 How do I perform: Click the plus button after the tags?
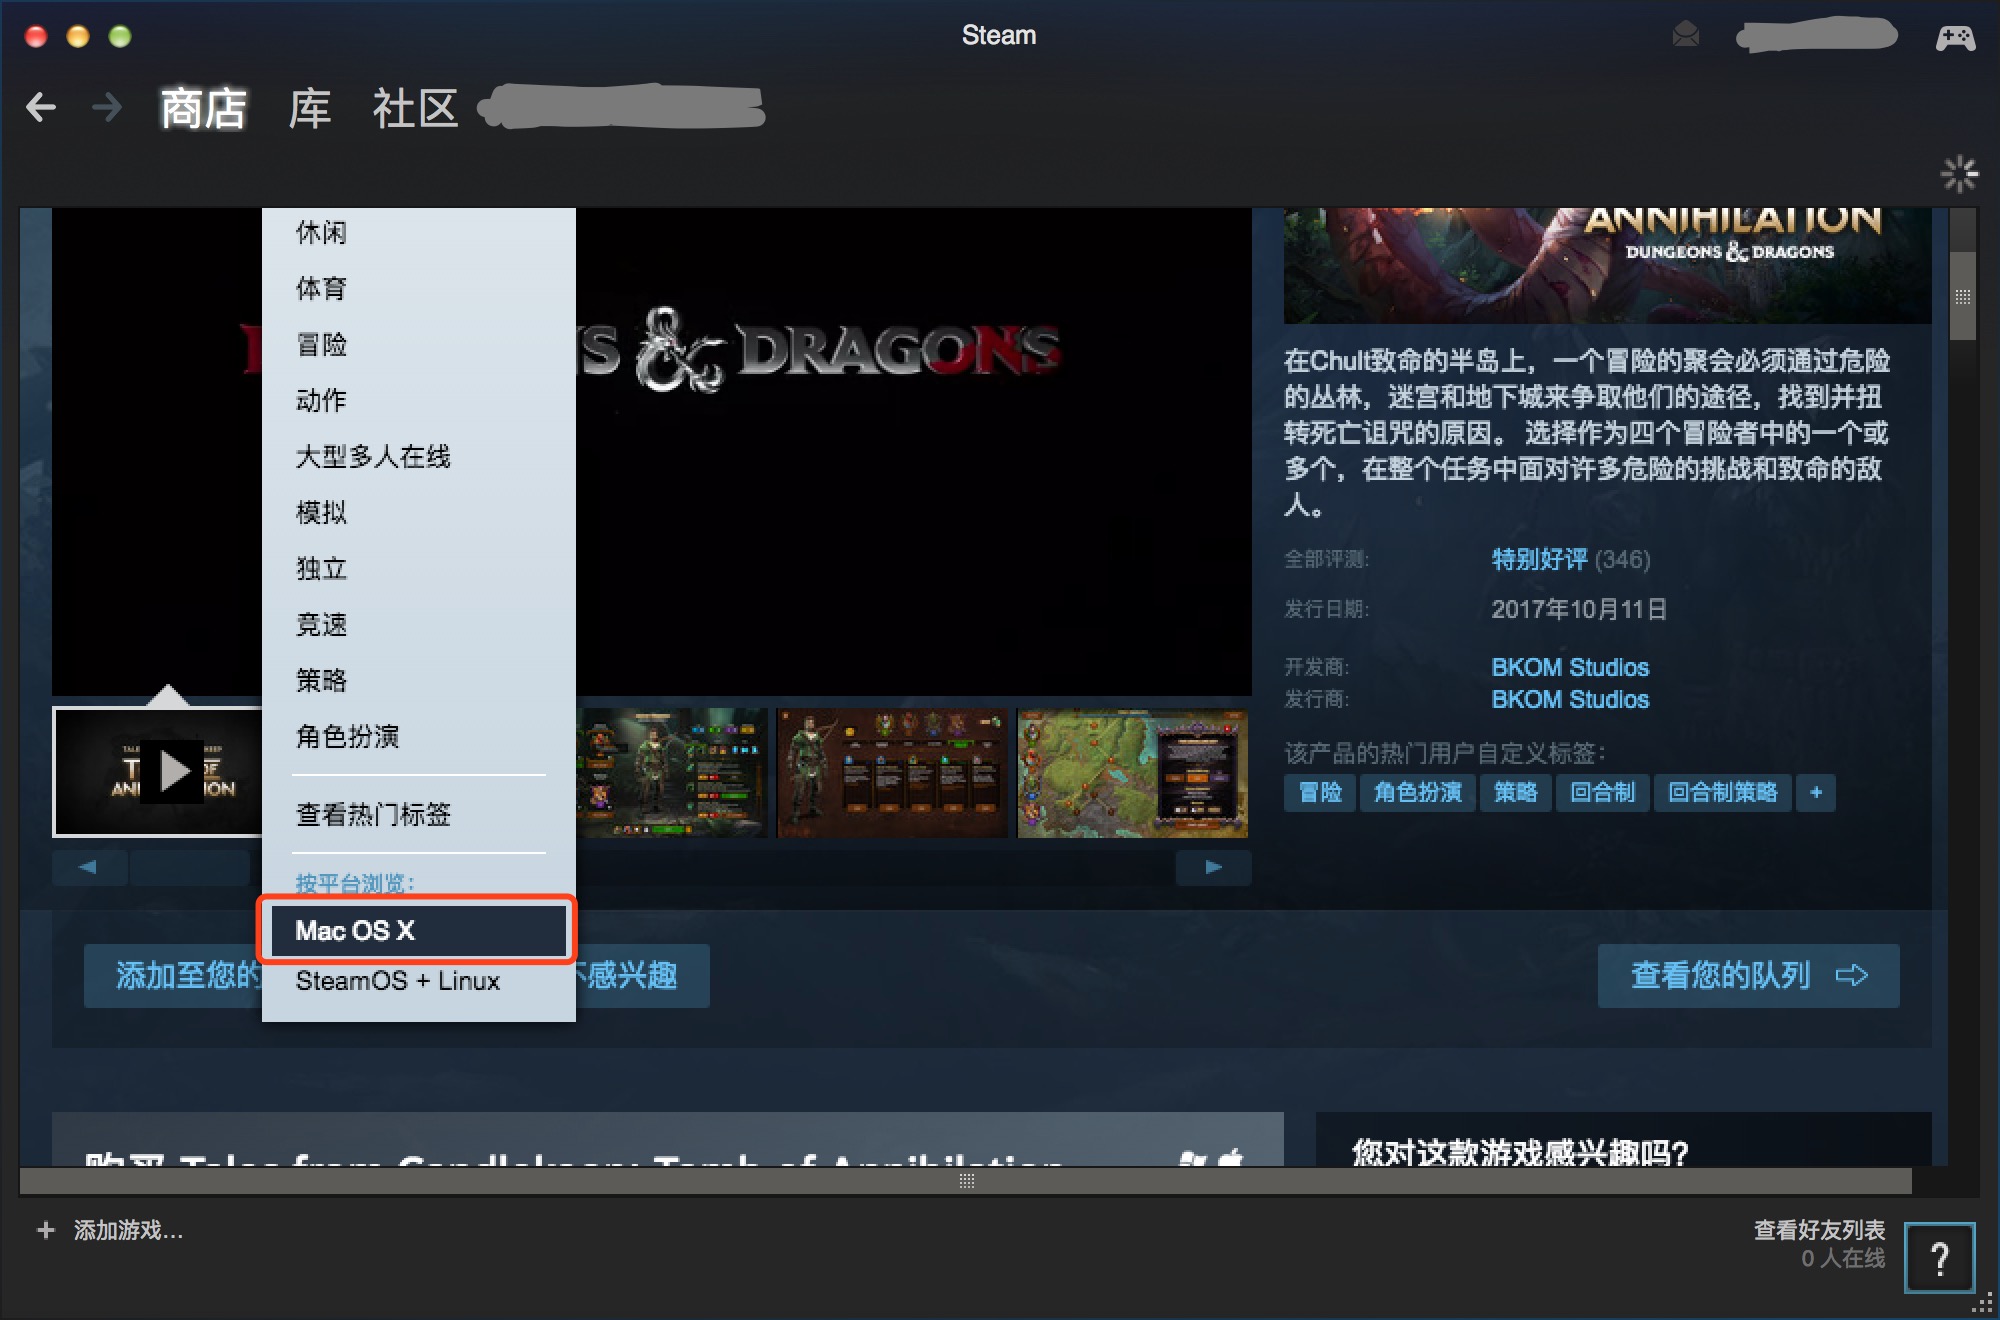1816,793
